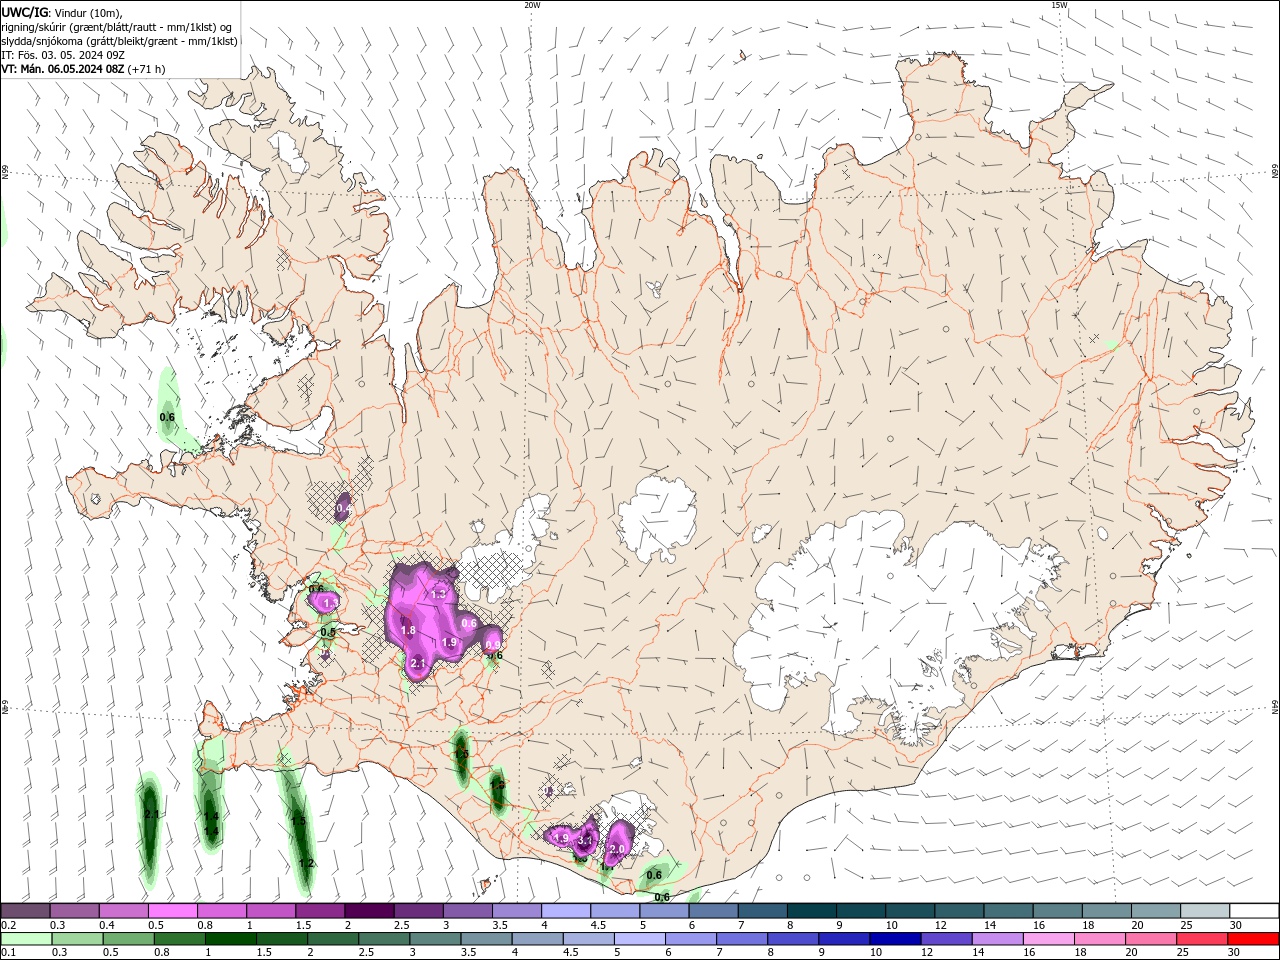This screenshot has width=1280, height=960.
Task: Click the 2.0 snow value near south coast
Action: click(x=617, y=849)
